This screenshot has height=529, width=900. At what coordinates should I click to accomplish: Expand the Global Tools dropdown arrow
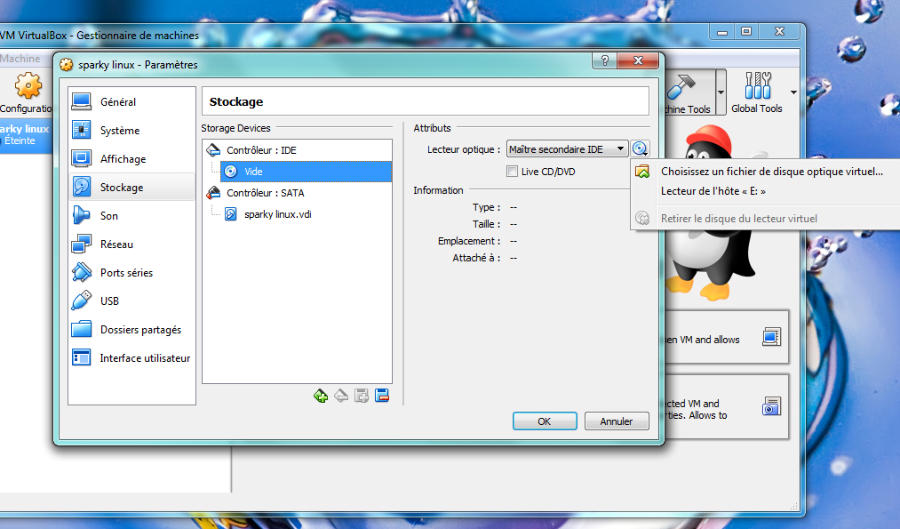tap(793, 92)
